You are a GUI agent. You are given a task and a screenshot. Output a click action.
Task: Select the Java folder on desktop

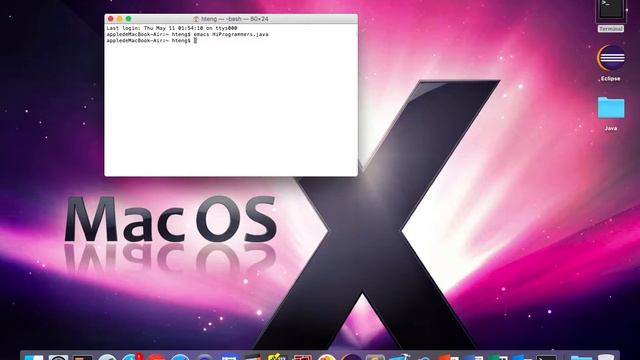[x=611, y=108]
